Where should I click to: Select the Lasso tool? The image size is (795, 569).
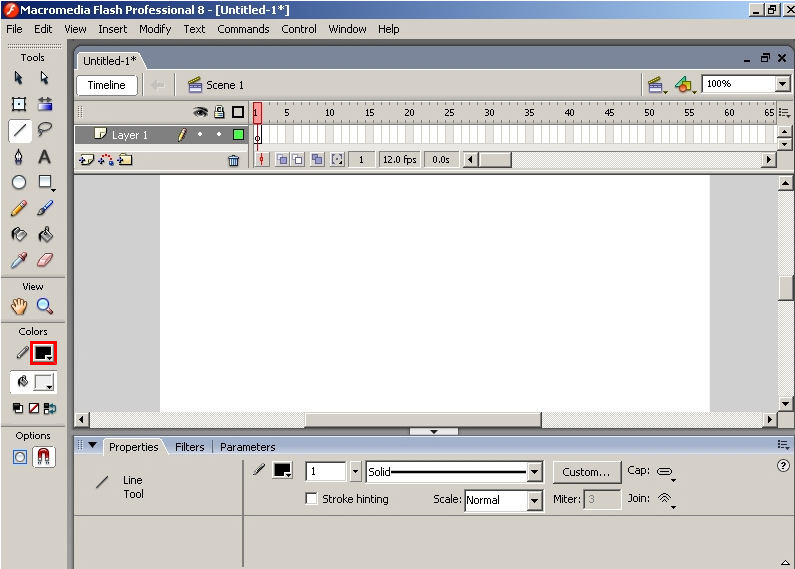(x=45, y=130)
